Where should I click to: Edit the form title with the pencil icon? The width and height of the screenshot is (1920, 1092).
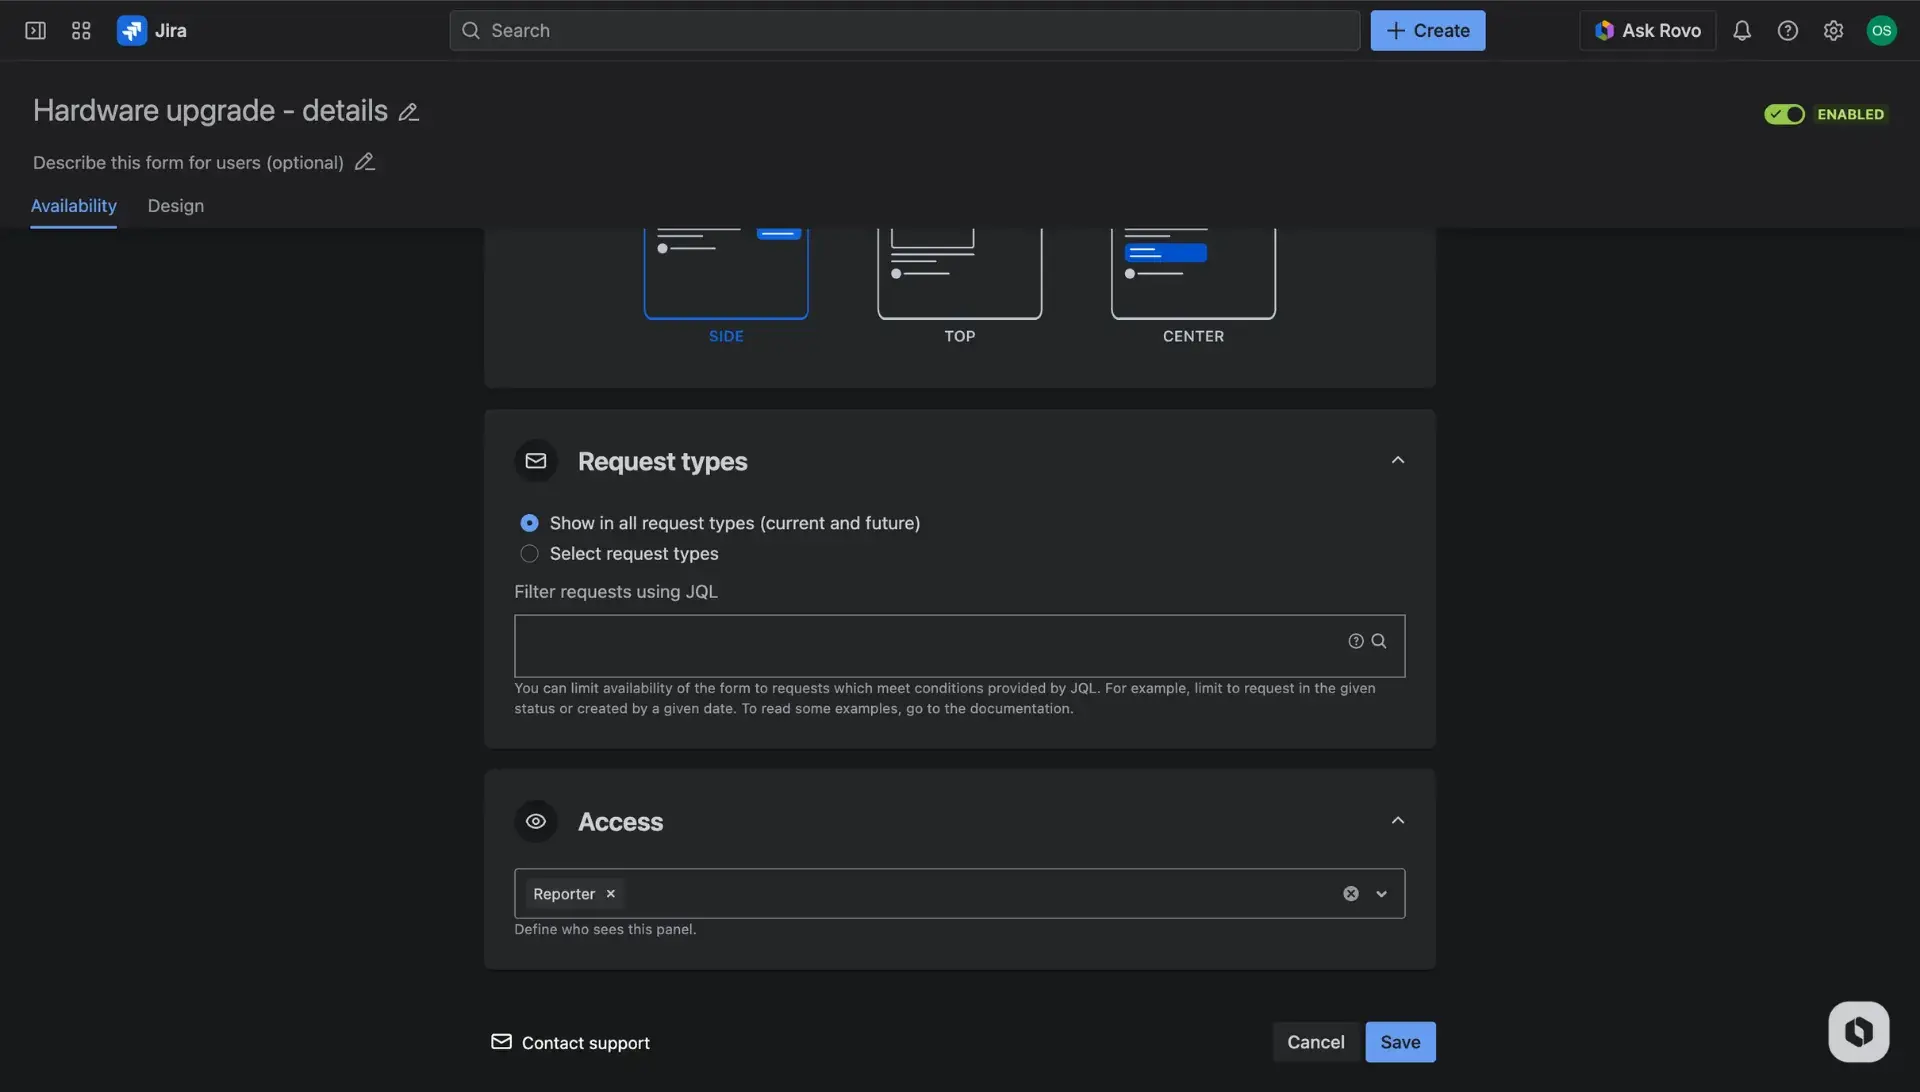pos(408,111)
